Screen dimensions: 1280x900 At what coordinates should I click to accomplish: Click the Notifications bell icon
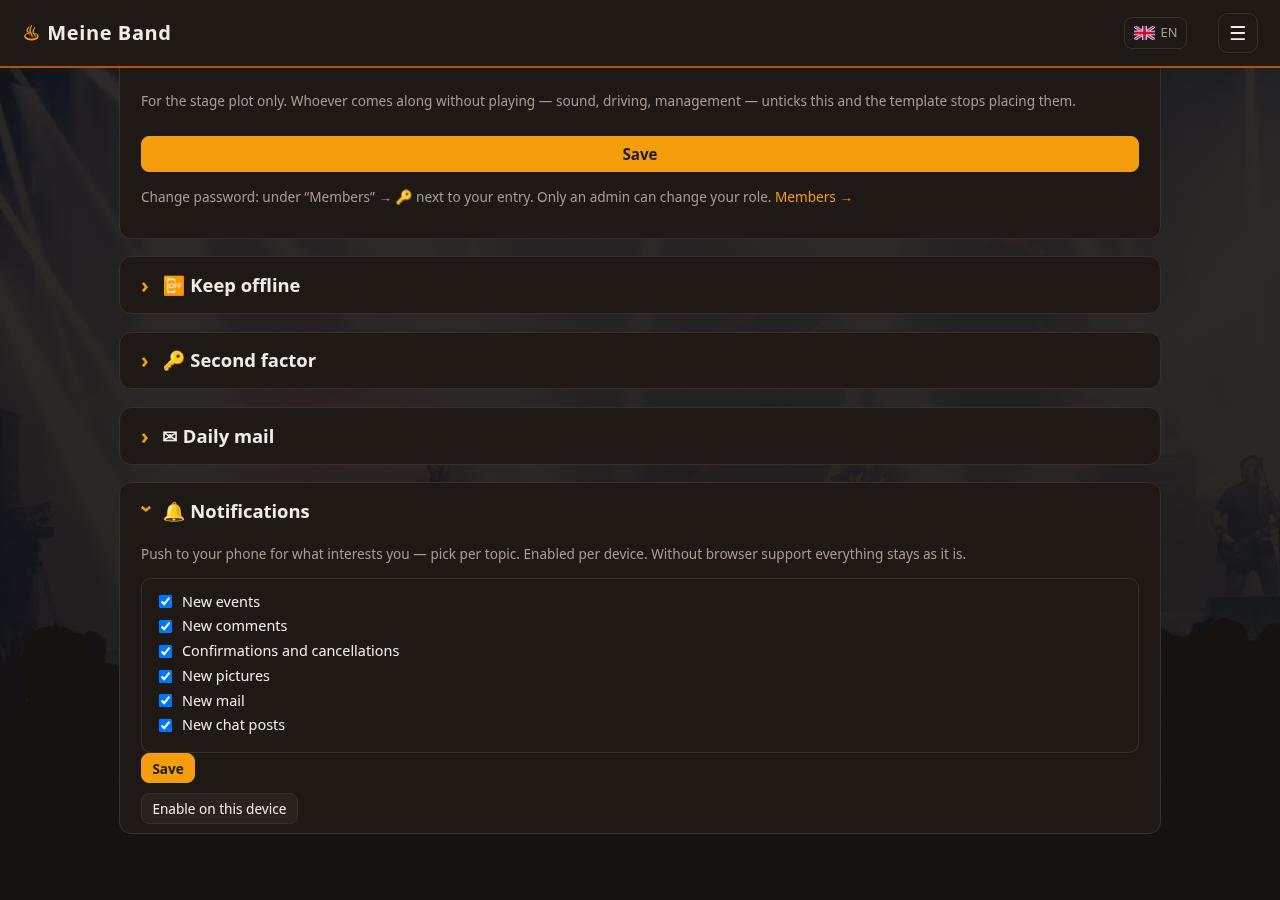tap(174, 512)
